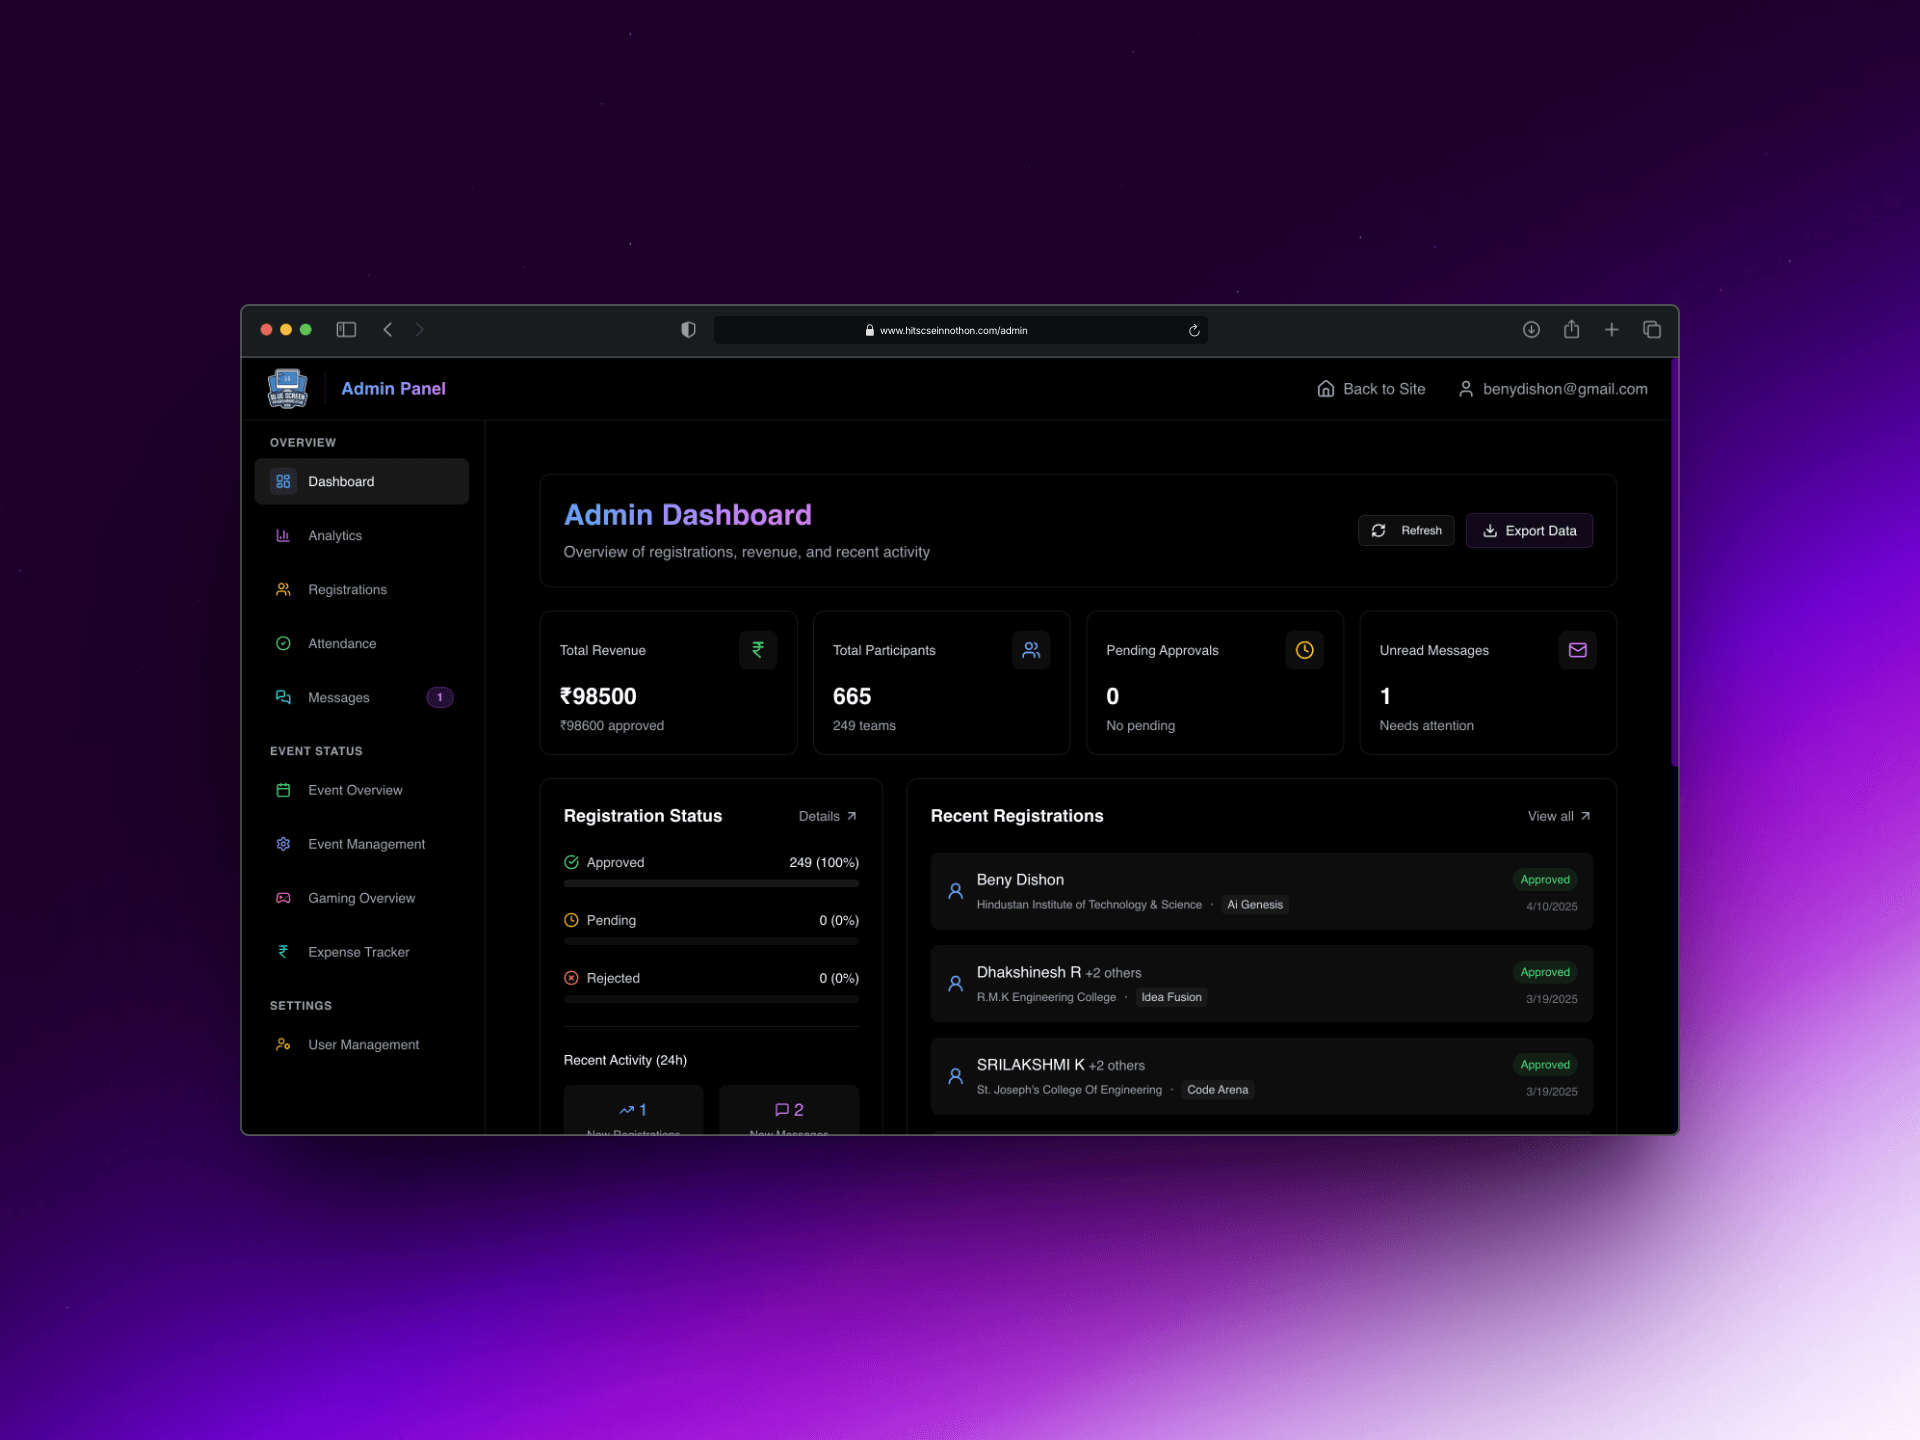
Task: Click the rupee icon on Total Revenue
Action: (758, 650)
